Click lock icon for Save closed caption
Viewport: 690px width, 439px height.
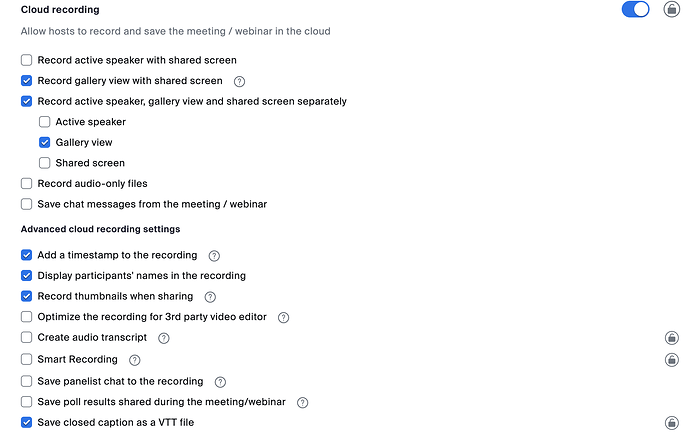click(x=672, y=423)
